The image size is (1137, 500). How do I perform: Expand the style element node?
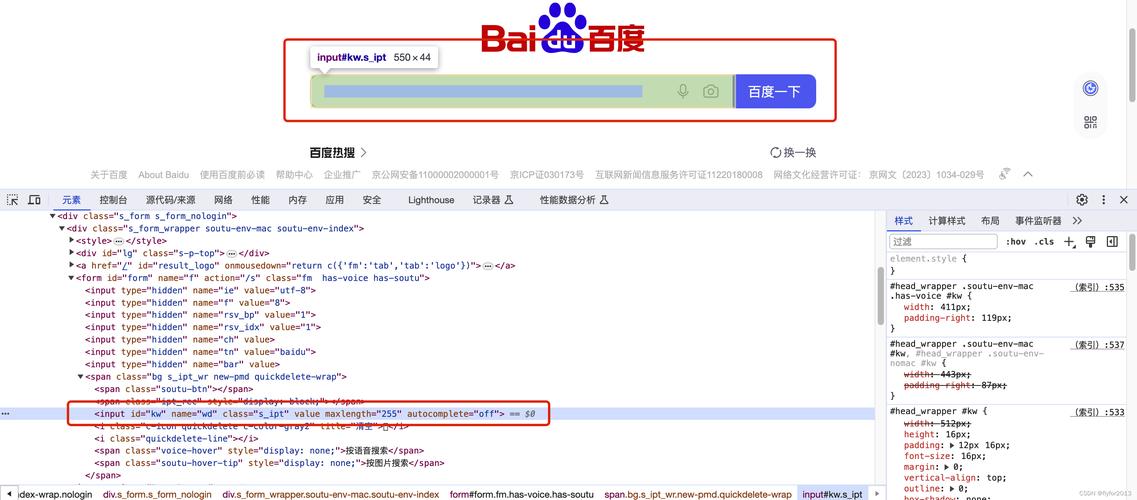pos(72,241)
